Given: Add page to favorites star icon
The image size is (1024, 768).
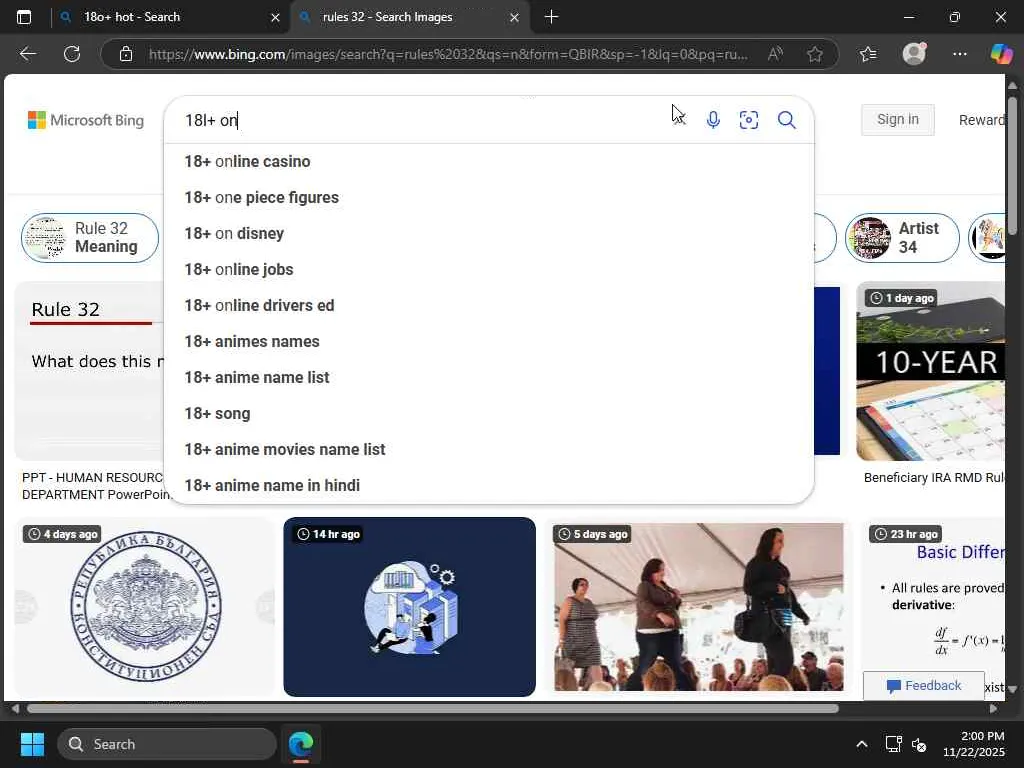Looking at the screenshot, I should pyautogui.click(x=814, y=54).
